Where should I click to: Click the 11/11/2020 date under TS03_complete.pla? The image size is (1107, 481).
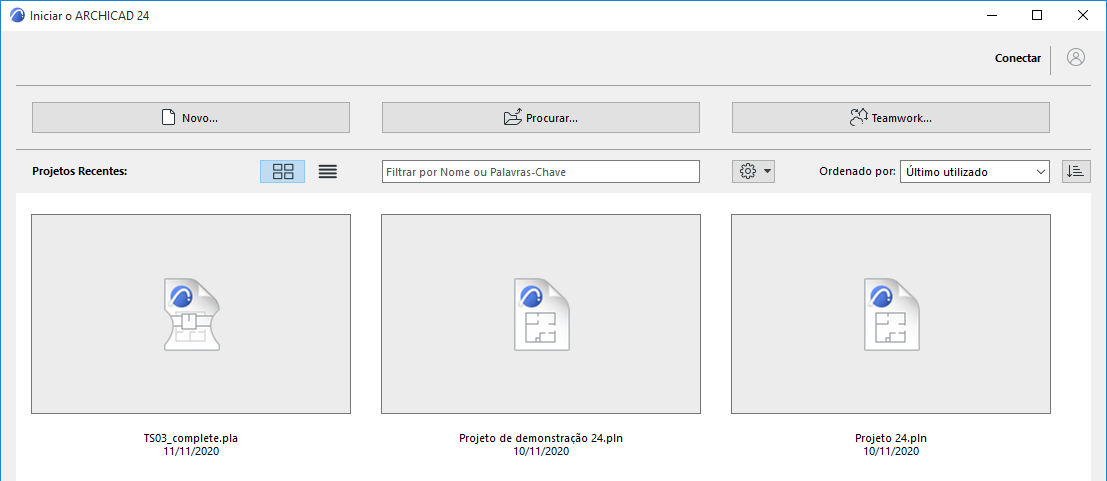click(191, 451)
